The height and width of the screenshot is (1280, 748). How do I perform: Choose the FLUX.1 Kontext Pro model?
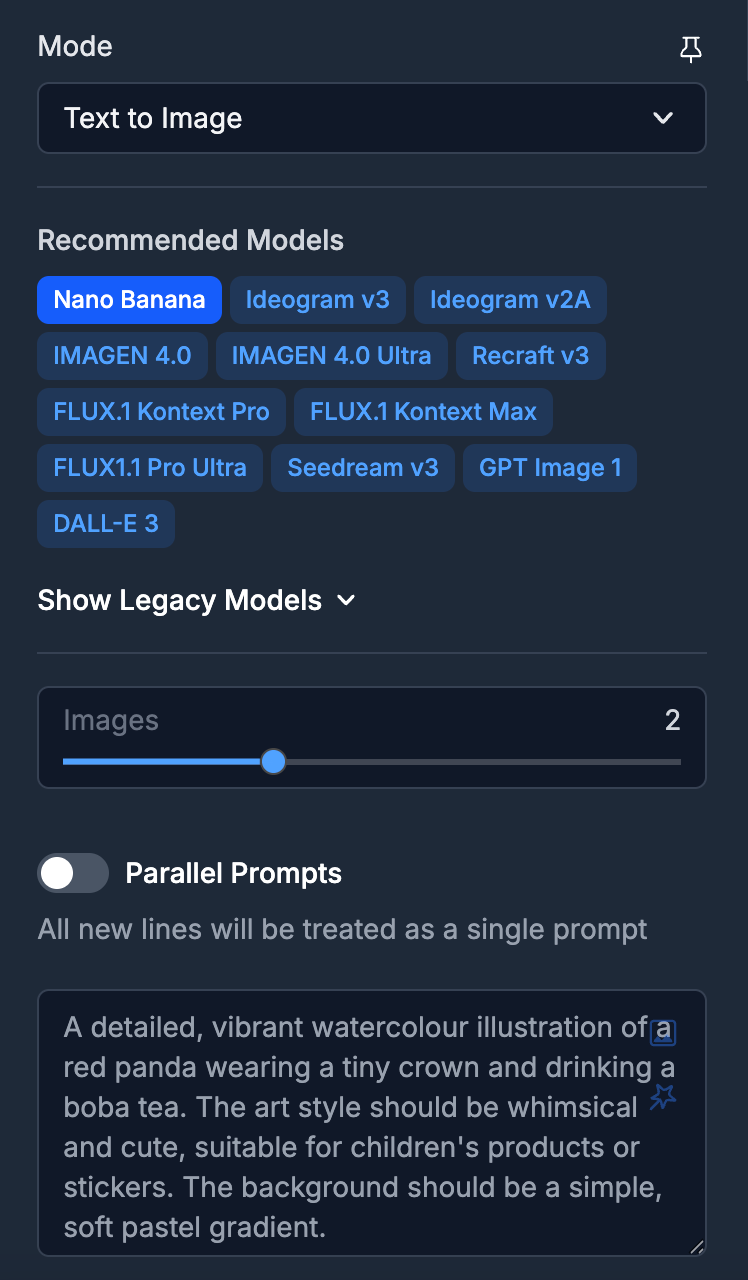[161, 412]
